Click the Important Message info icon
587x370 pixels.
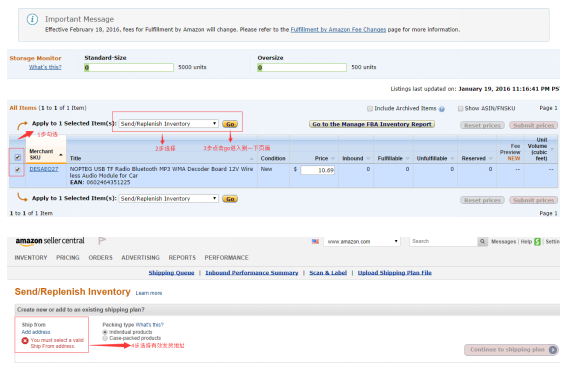[x=32, y=19]
